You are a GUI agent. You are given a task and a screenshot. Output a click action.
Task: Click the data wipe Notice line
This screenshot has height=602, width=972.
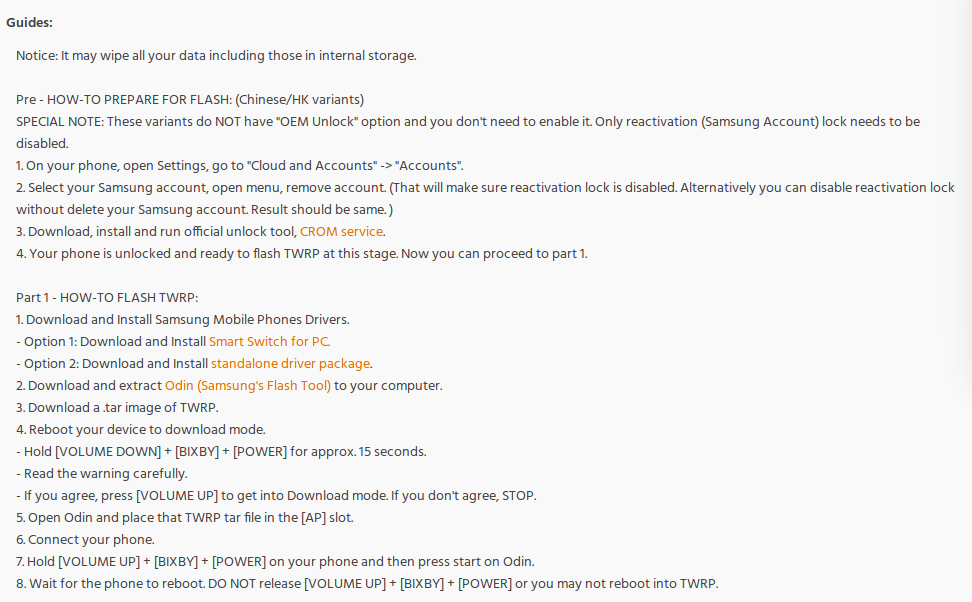point(215,55)
